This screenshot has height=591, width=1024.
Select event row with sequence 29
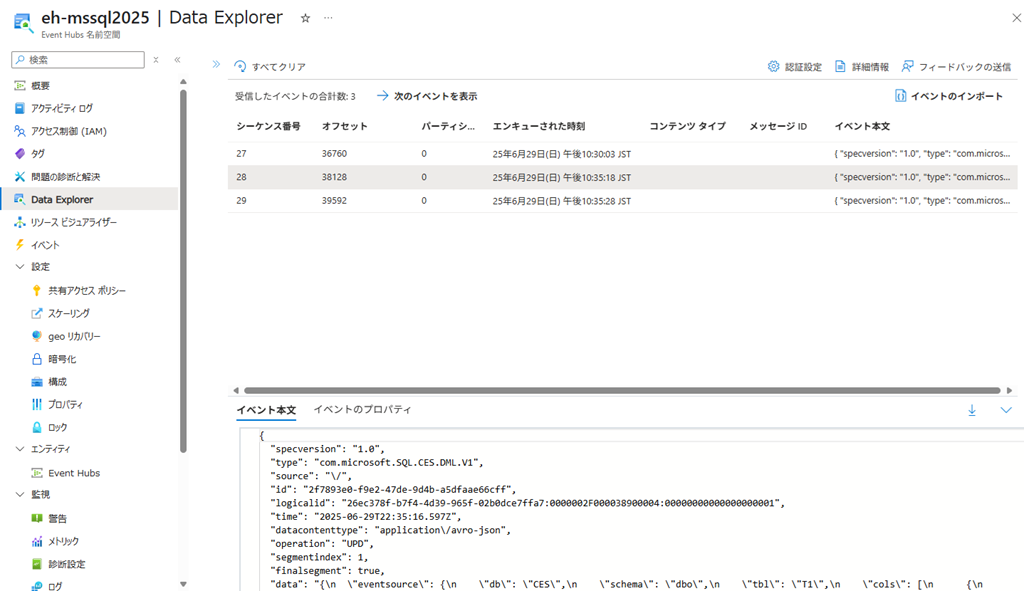622,201
